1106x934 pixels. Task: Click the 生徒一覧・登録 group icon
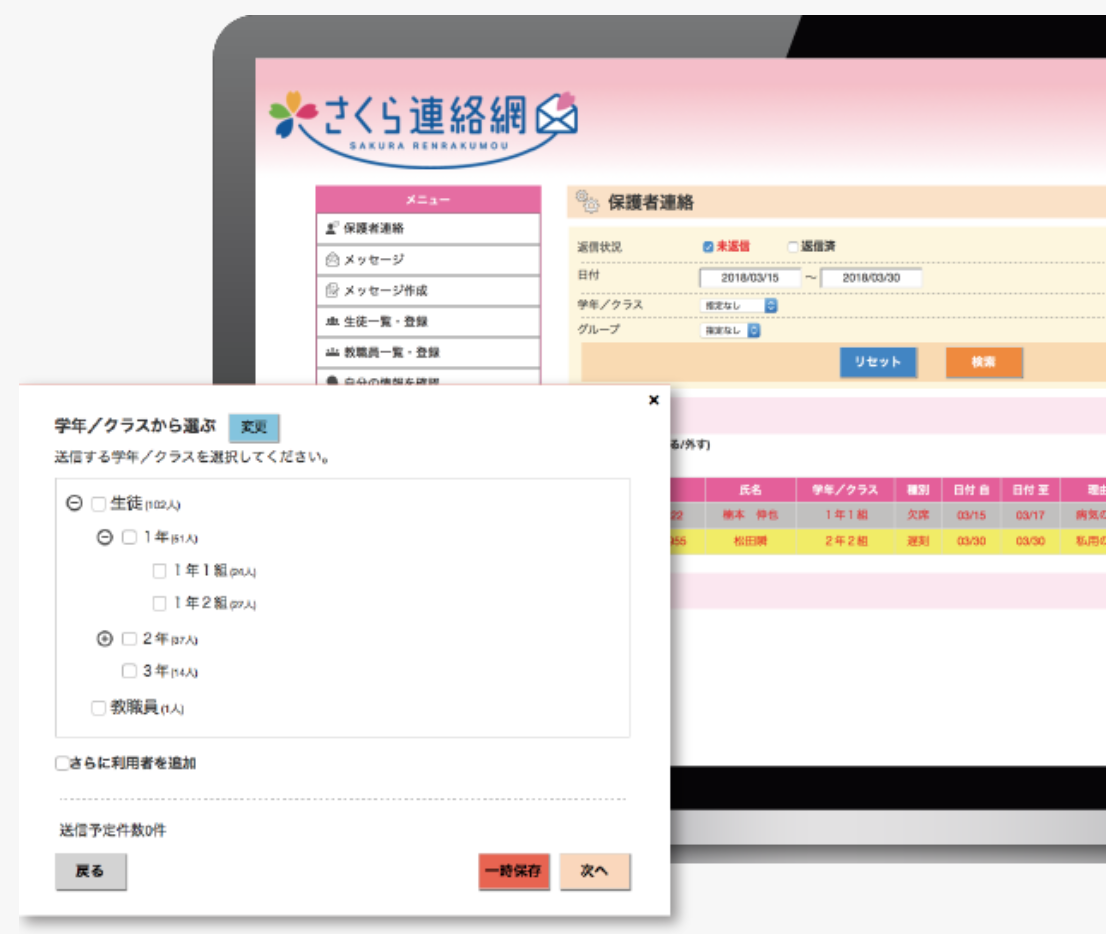(x=332, y=322)
